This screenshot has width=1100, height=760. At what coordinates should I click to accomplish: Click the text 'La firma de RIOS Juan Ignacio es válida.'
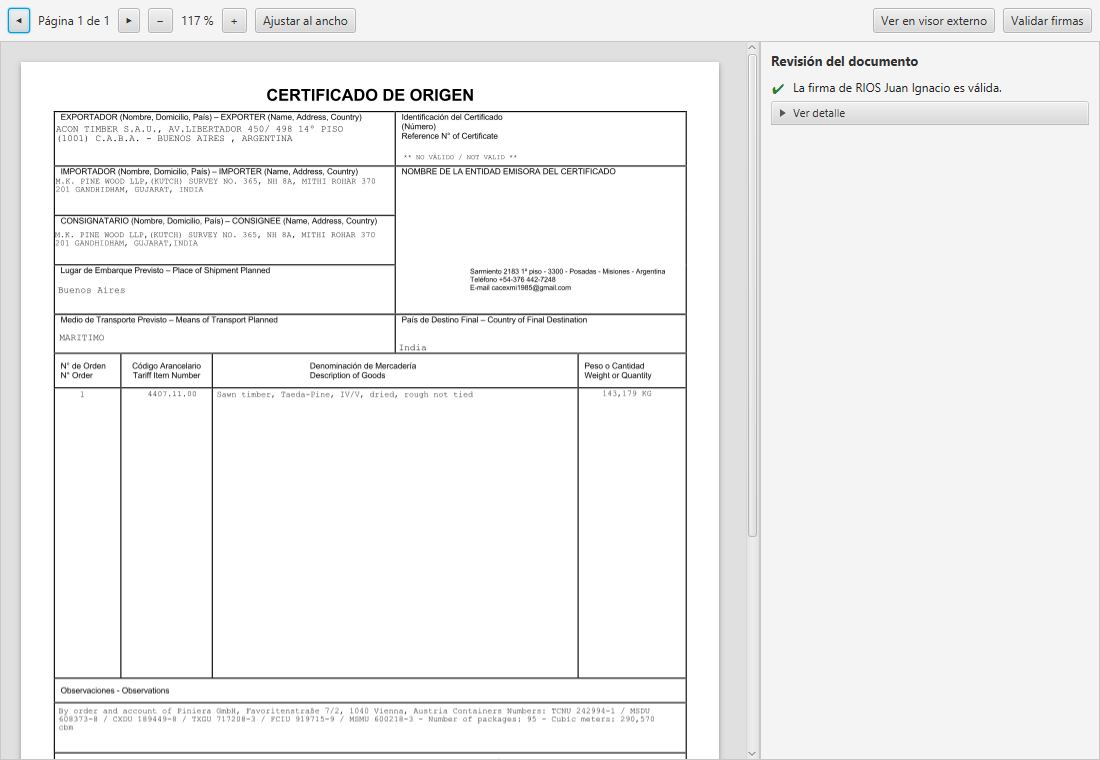pos(897,88)
